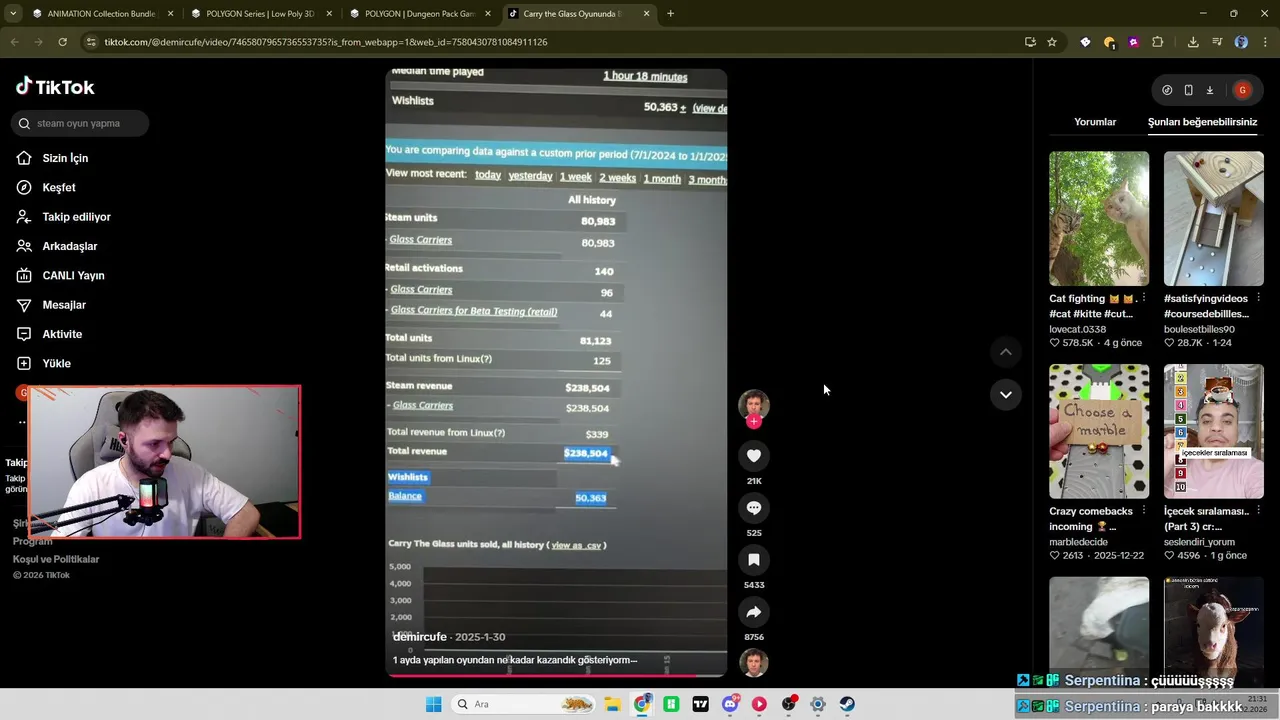Open Chrome downloads icon
The image size is (1280, 720).
pyautogui.click(x=1193, y=42)
